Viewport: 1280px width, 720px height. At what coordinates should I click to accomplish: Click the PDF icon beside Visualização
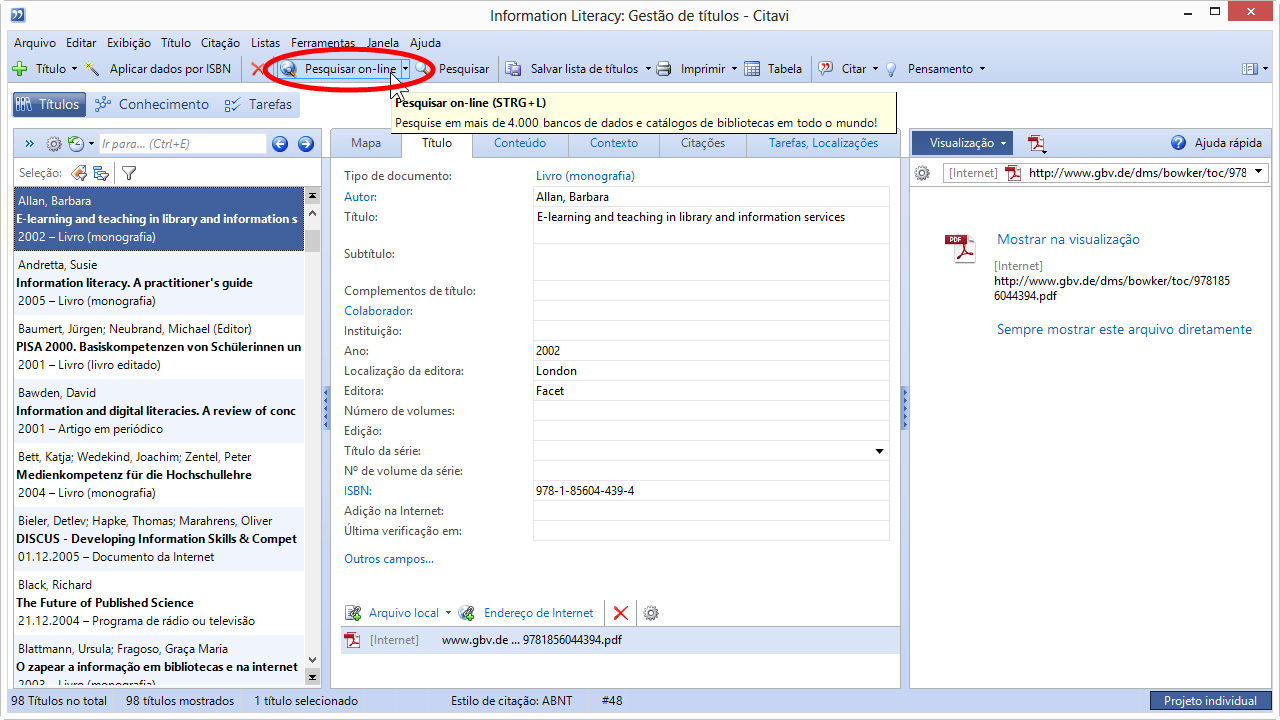[x=1037, y=144]
